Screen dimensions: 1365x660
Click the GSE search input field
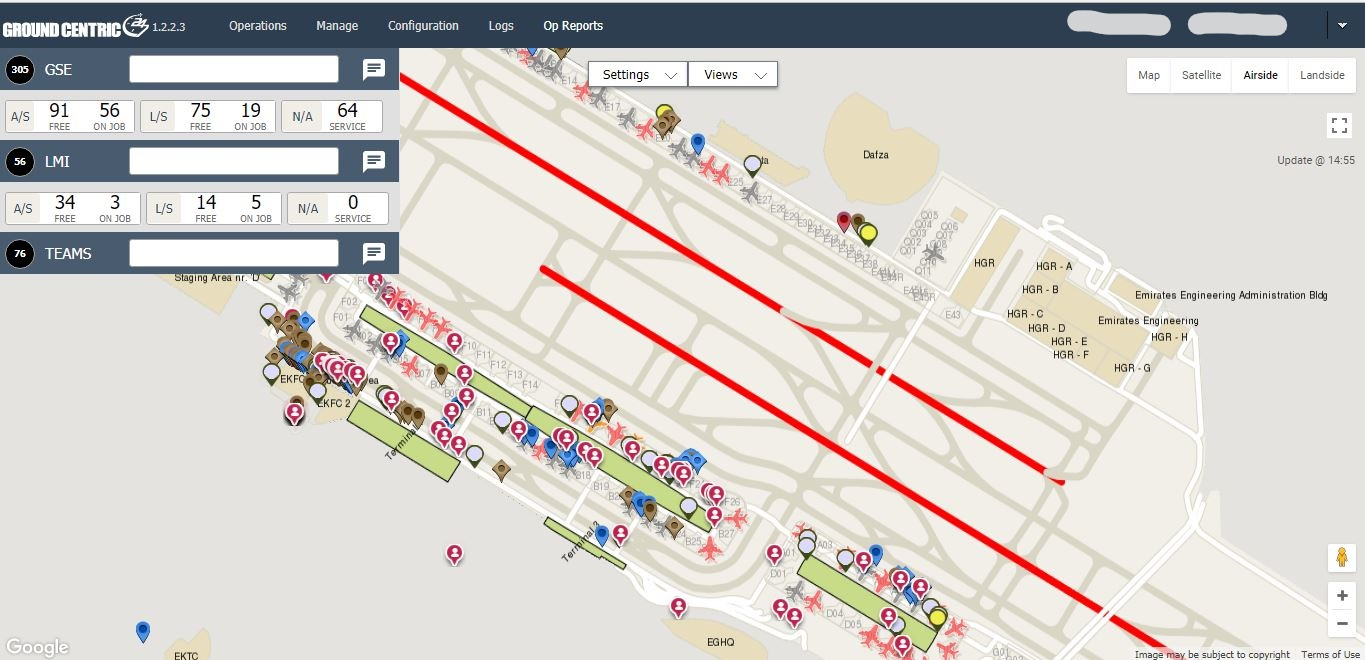tap(234, 69)
